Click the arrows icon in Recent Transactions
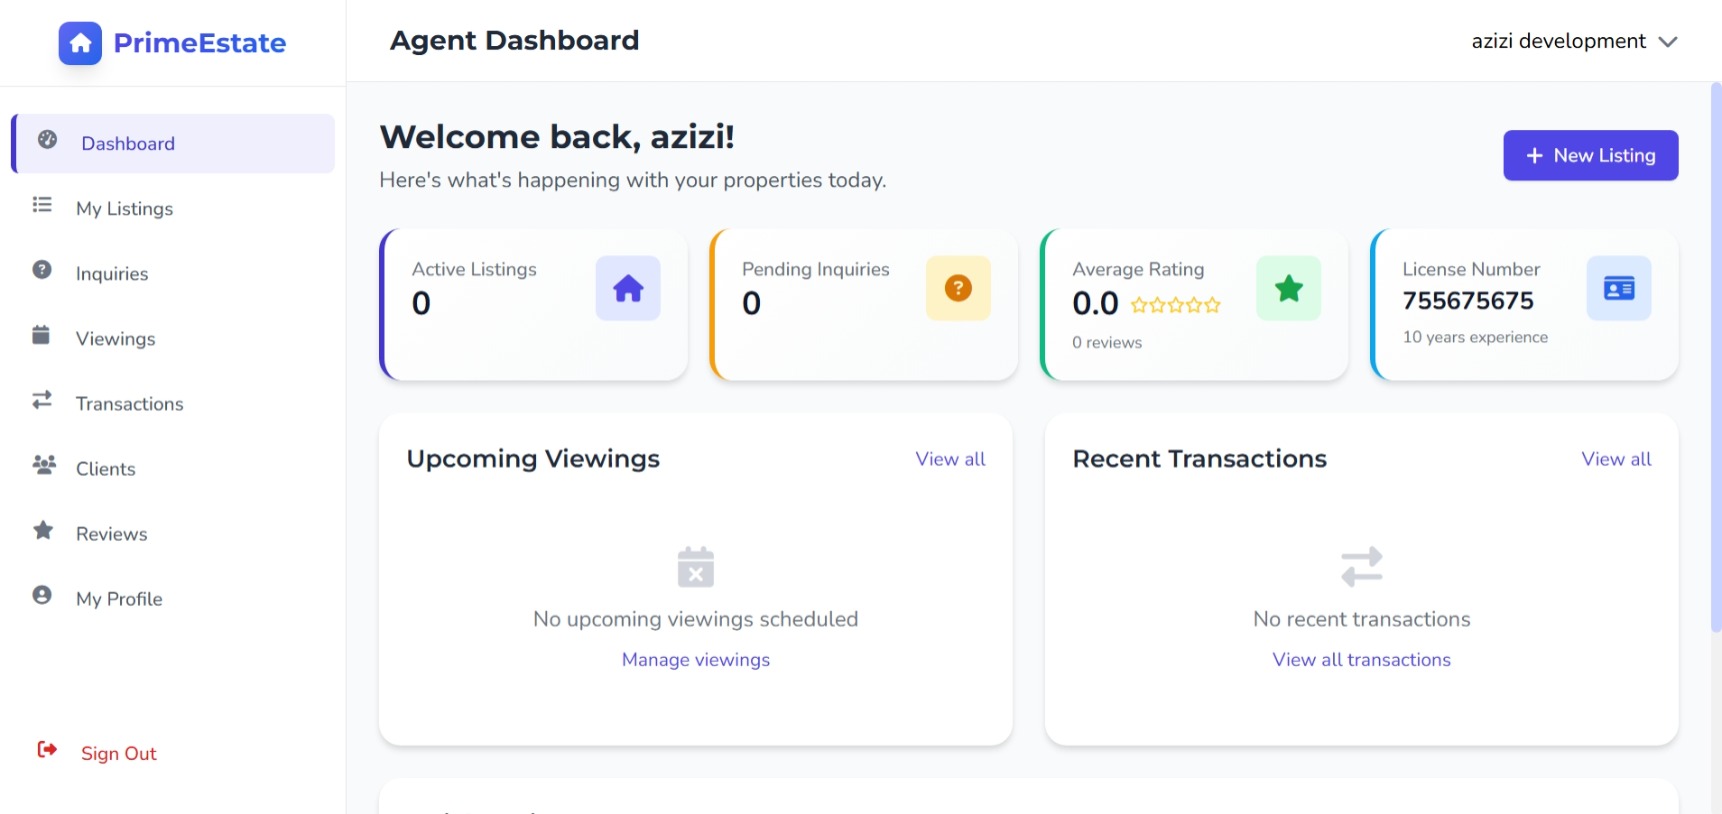The width and height of the screenshot is (1722, 814). click(1361, 567)
